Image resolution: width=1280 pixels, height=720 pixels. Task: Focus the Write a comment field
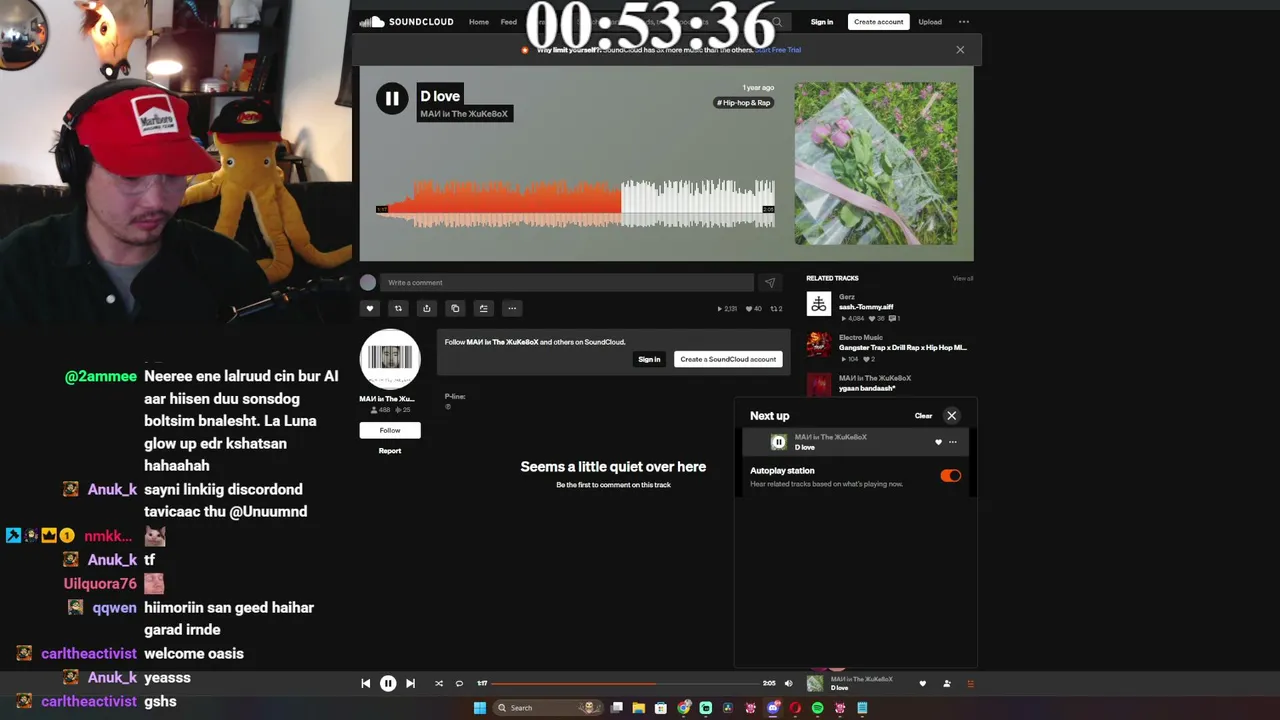click(x=566, y=283)
